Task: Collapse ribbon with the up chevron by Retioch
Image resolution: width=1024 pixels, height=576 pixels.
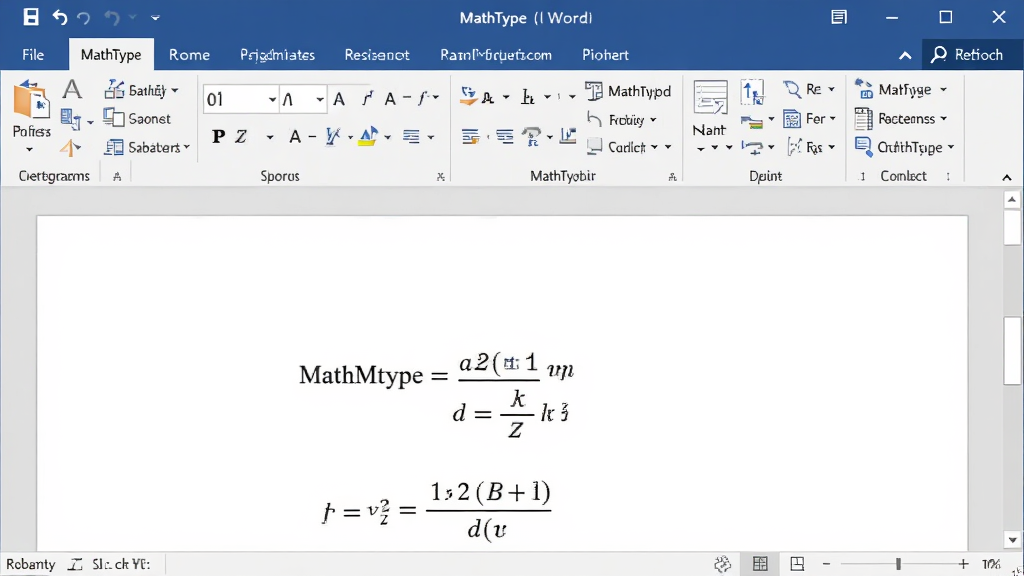Action: point(905,56)
